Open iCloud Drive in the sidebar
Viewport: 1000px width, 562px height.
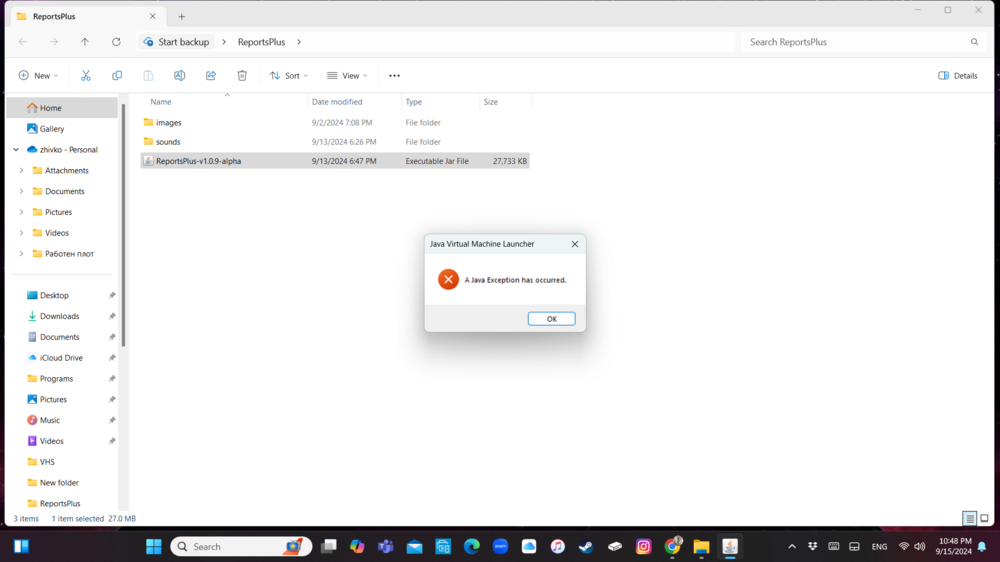coord(62,358)
